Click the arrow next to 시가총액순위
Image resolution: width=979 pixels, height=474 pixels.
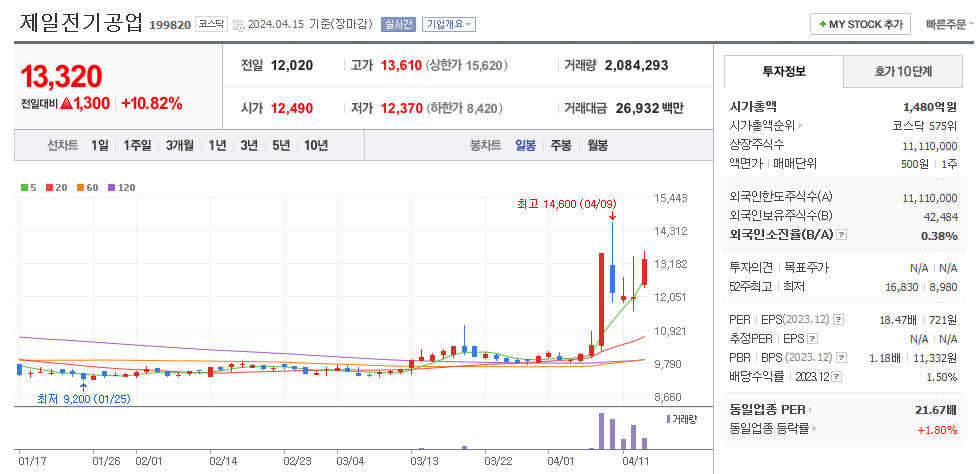(x=800, y=126)
